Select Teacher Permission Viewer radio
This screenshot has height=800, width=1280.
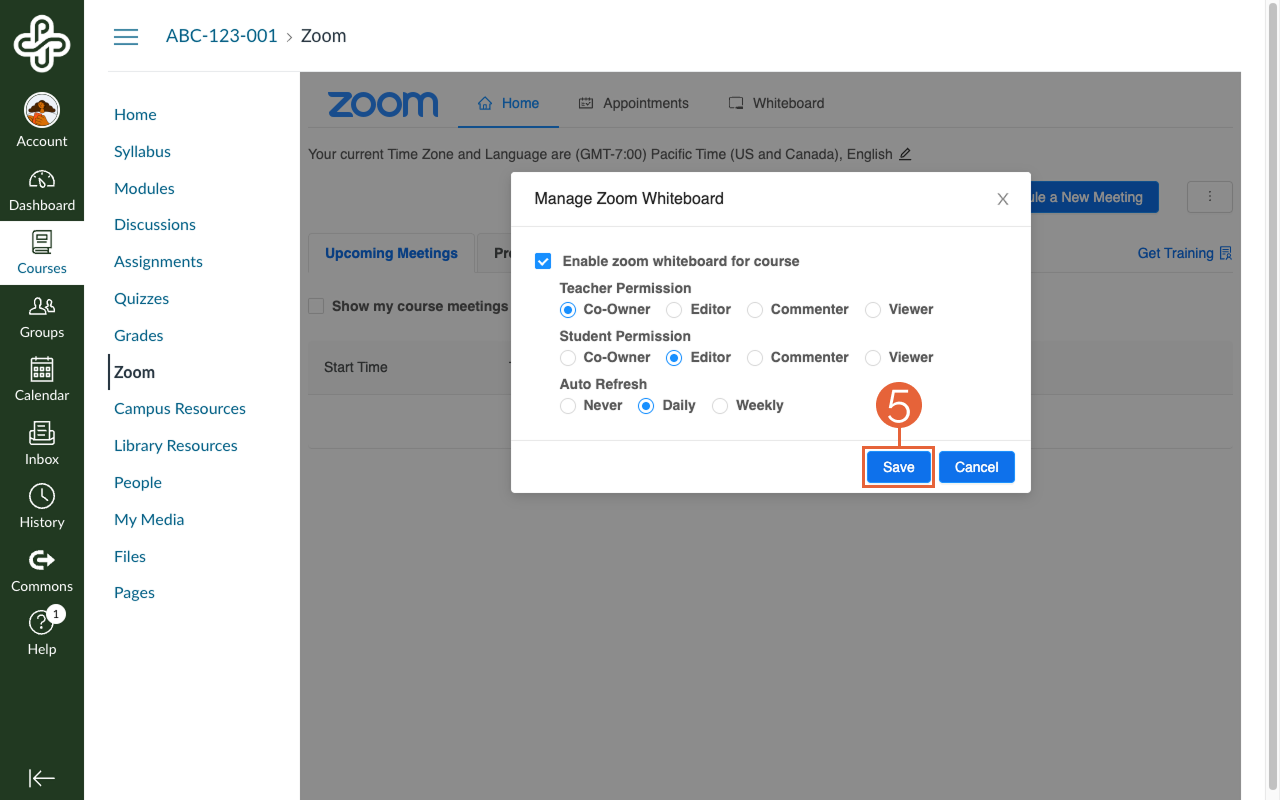(873, 310)
